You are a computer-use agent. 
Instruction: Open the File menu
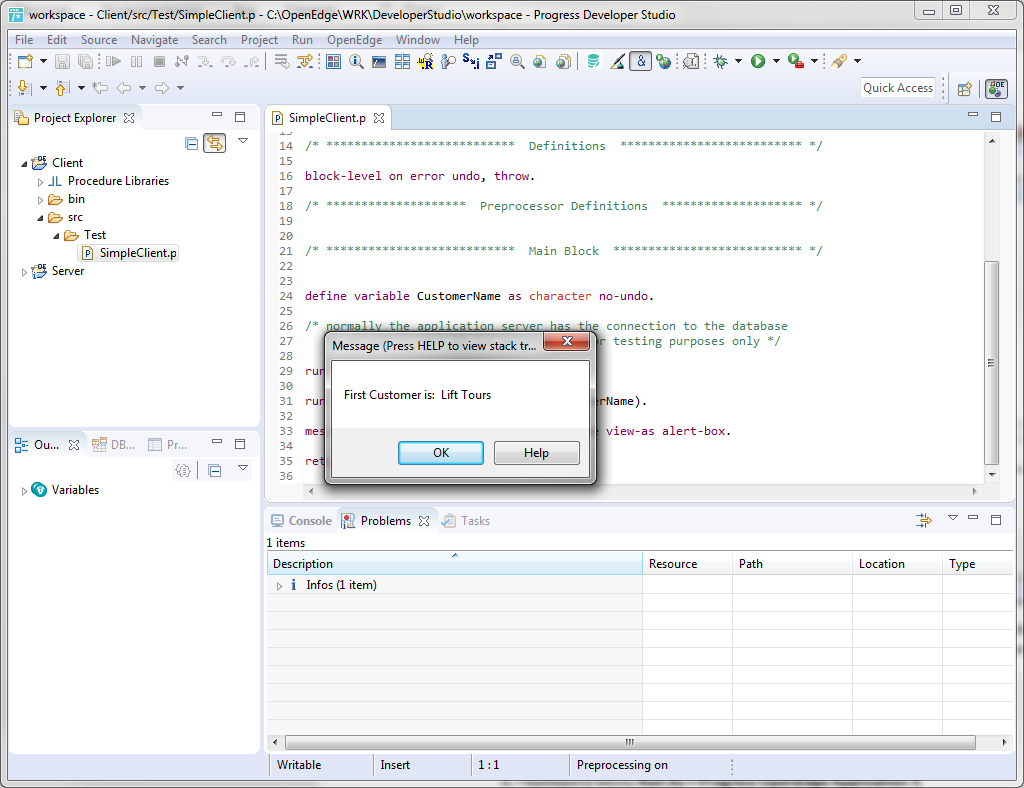tap(24, 40)
